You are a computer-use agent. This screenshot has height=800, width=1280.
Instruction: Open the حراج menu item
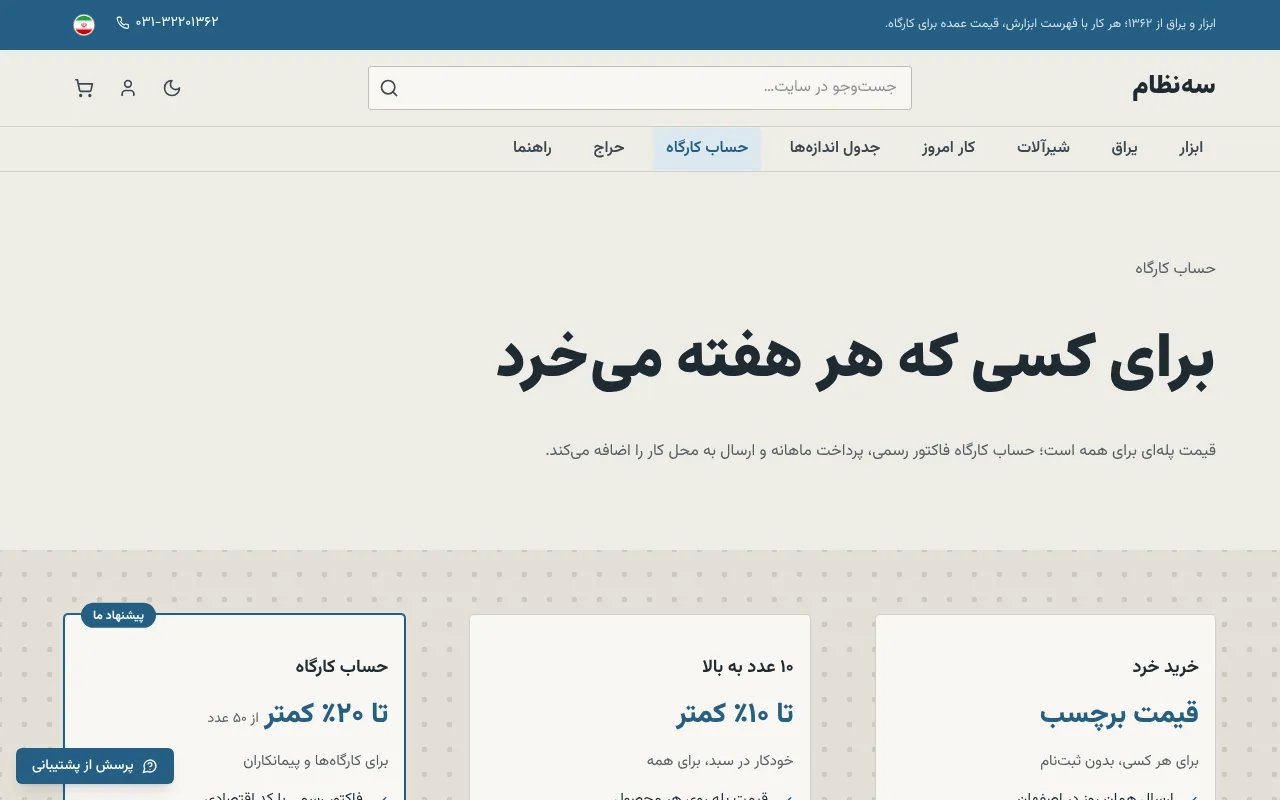tap(609, 148)
